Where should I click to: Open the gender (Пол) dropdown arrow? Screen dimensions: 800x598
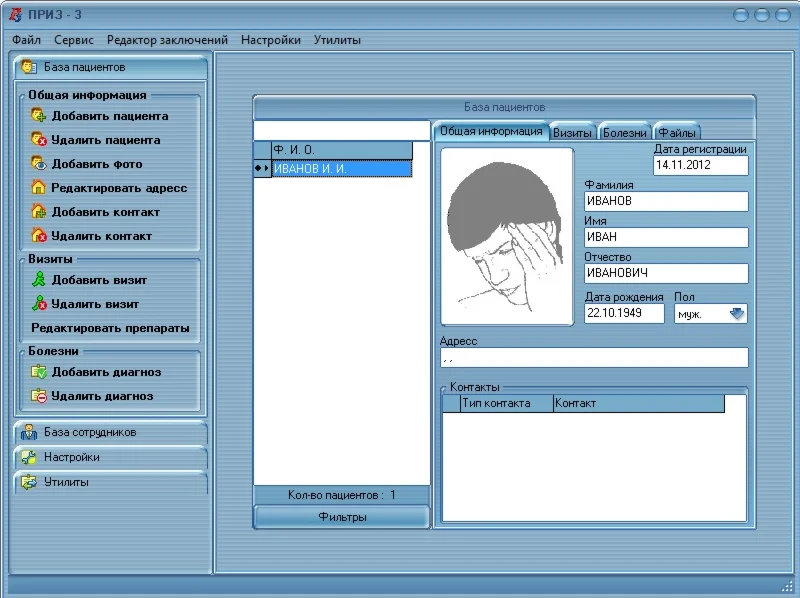(737, 314)
